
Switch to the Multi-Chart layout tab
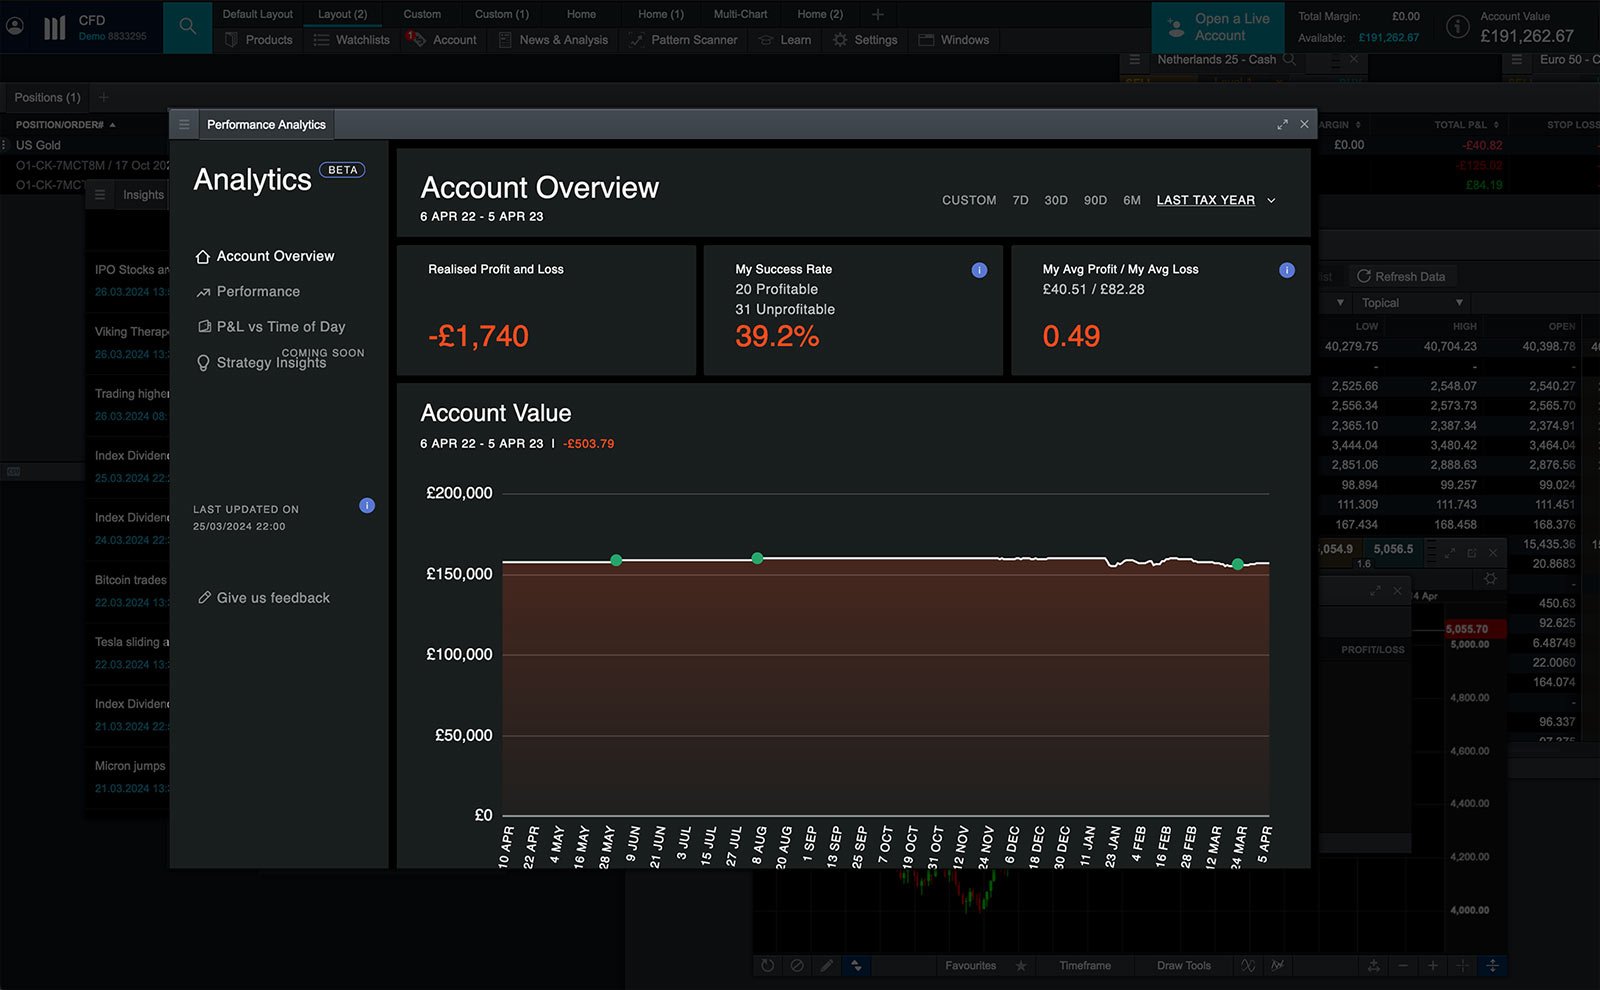click(x=740, y=14)
